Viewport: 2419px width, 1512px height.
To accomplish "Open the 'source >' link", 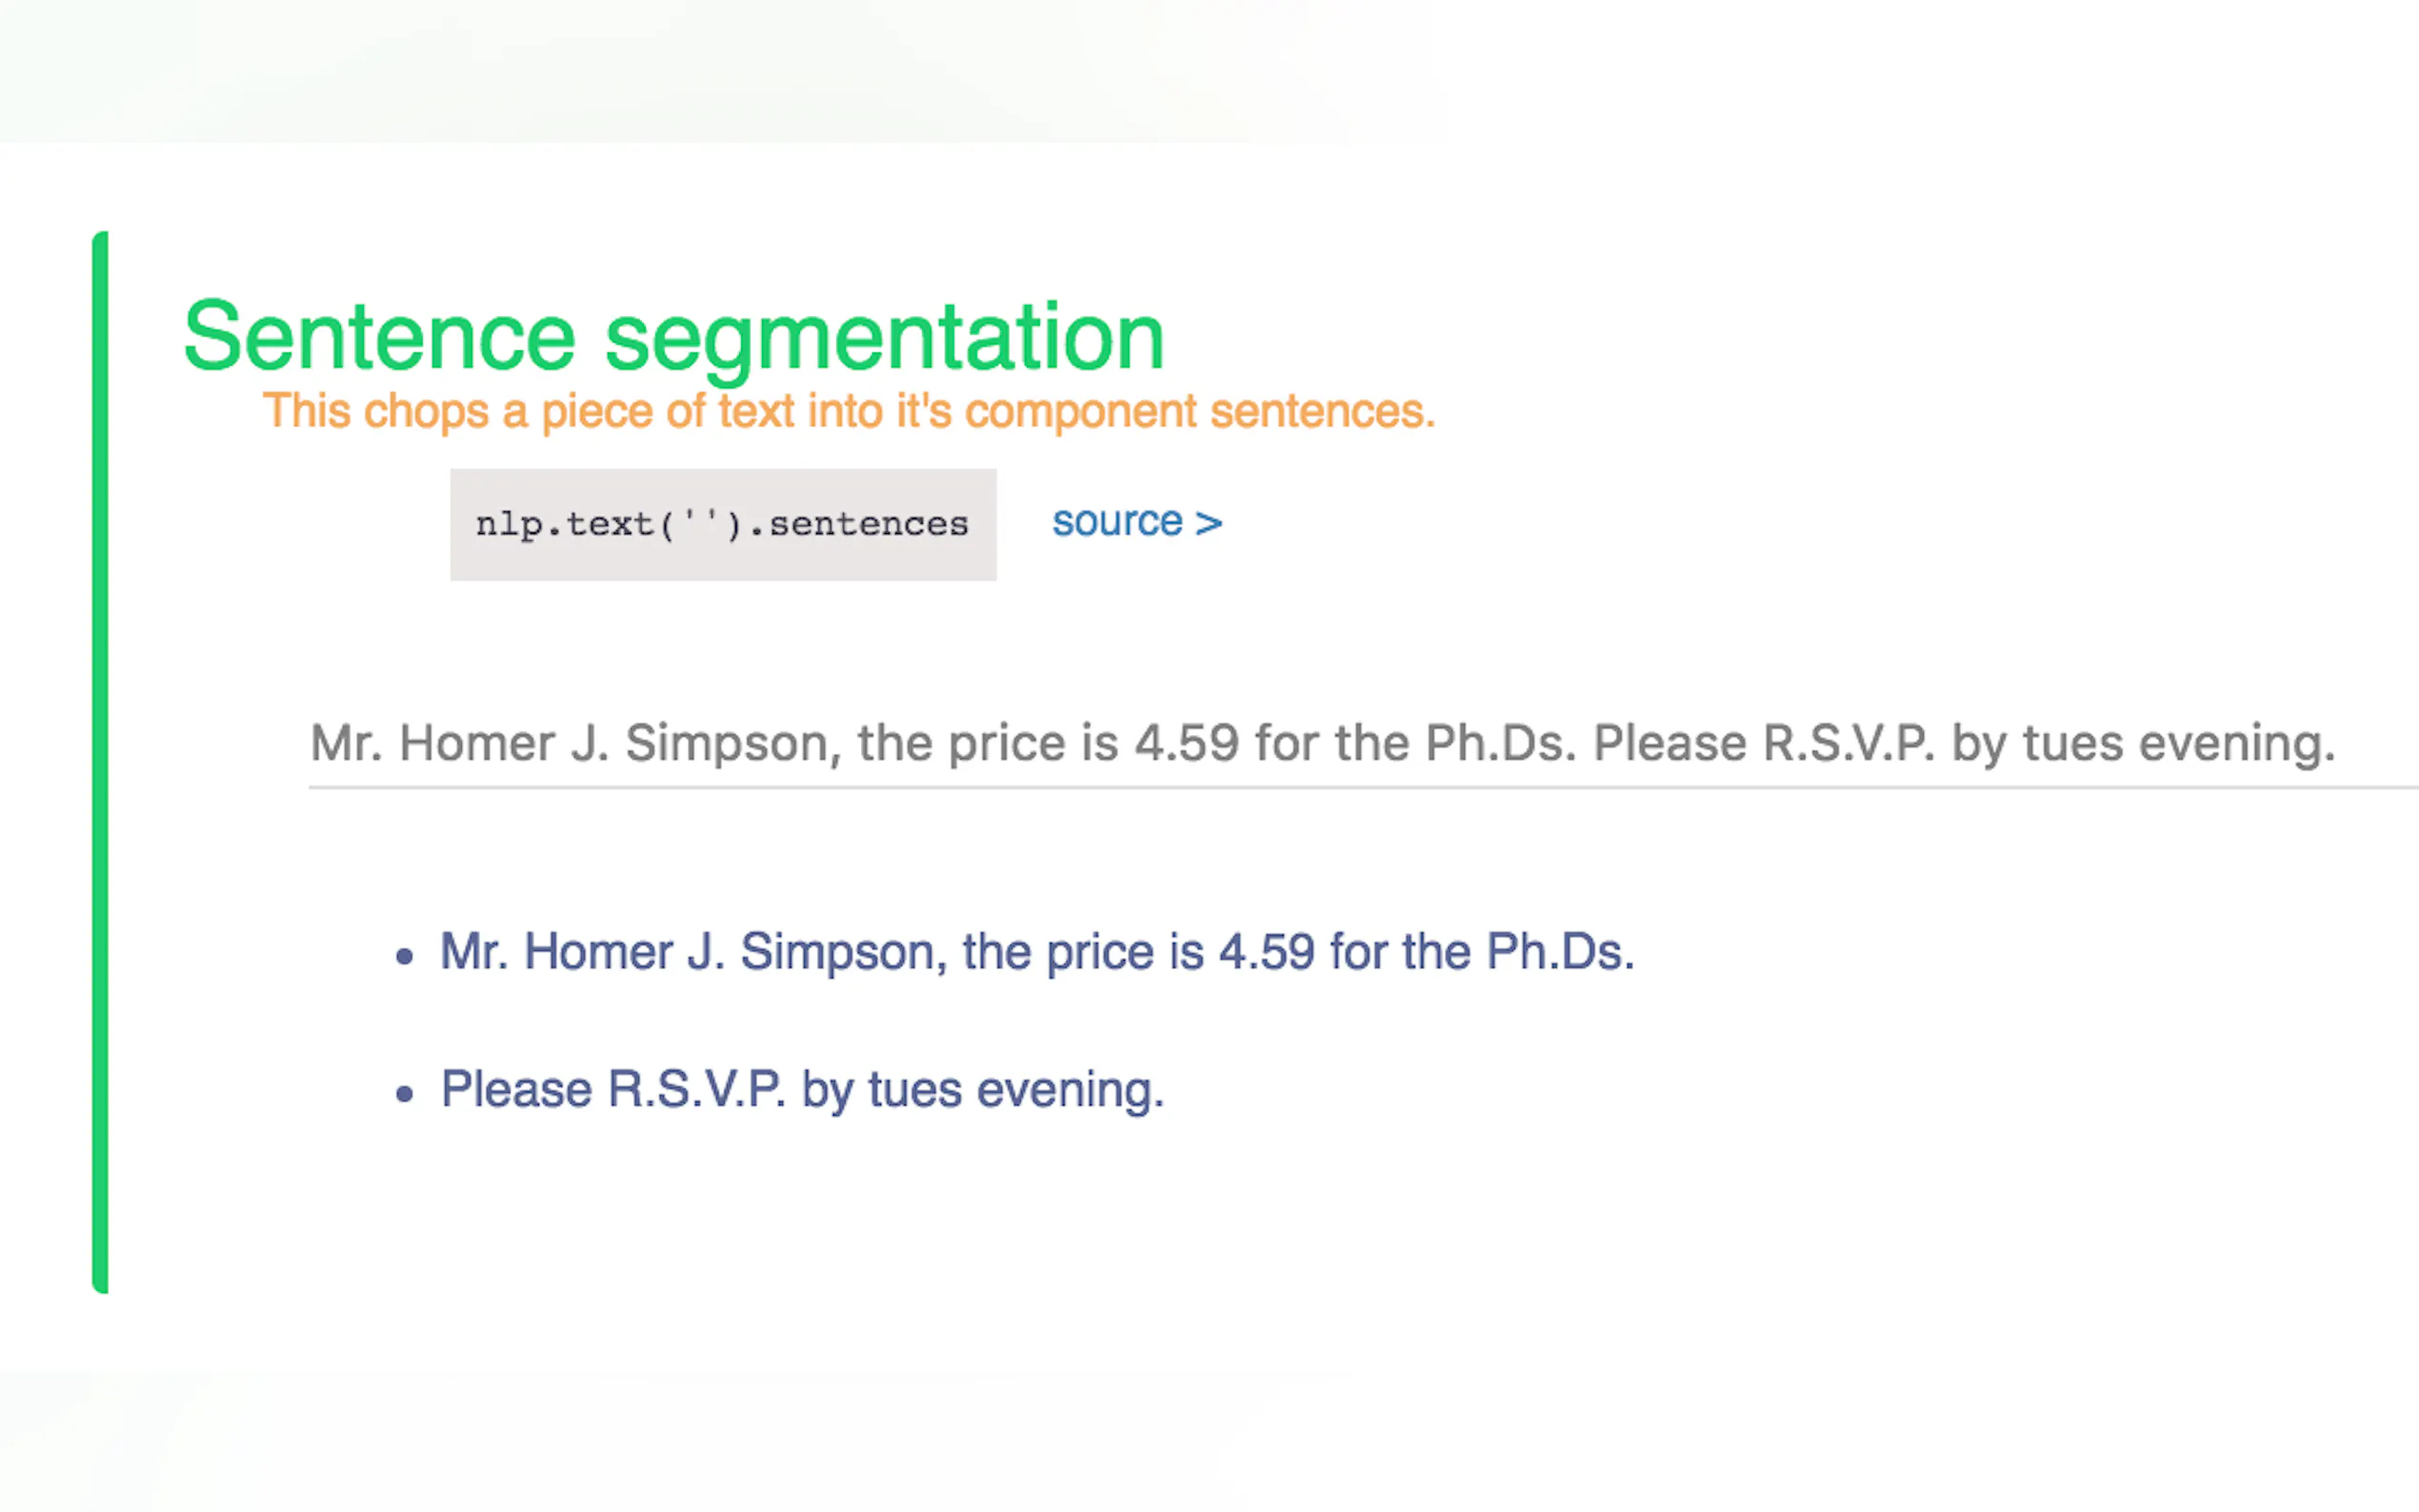I will (1135, 522).
